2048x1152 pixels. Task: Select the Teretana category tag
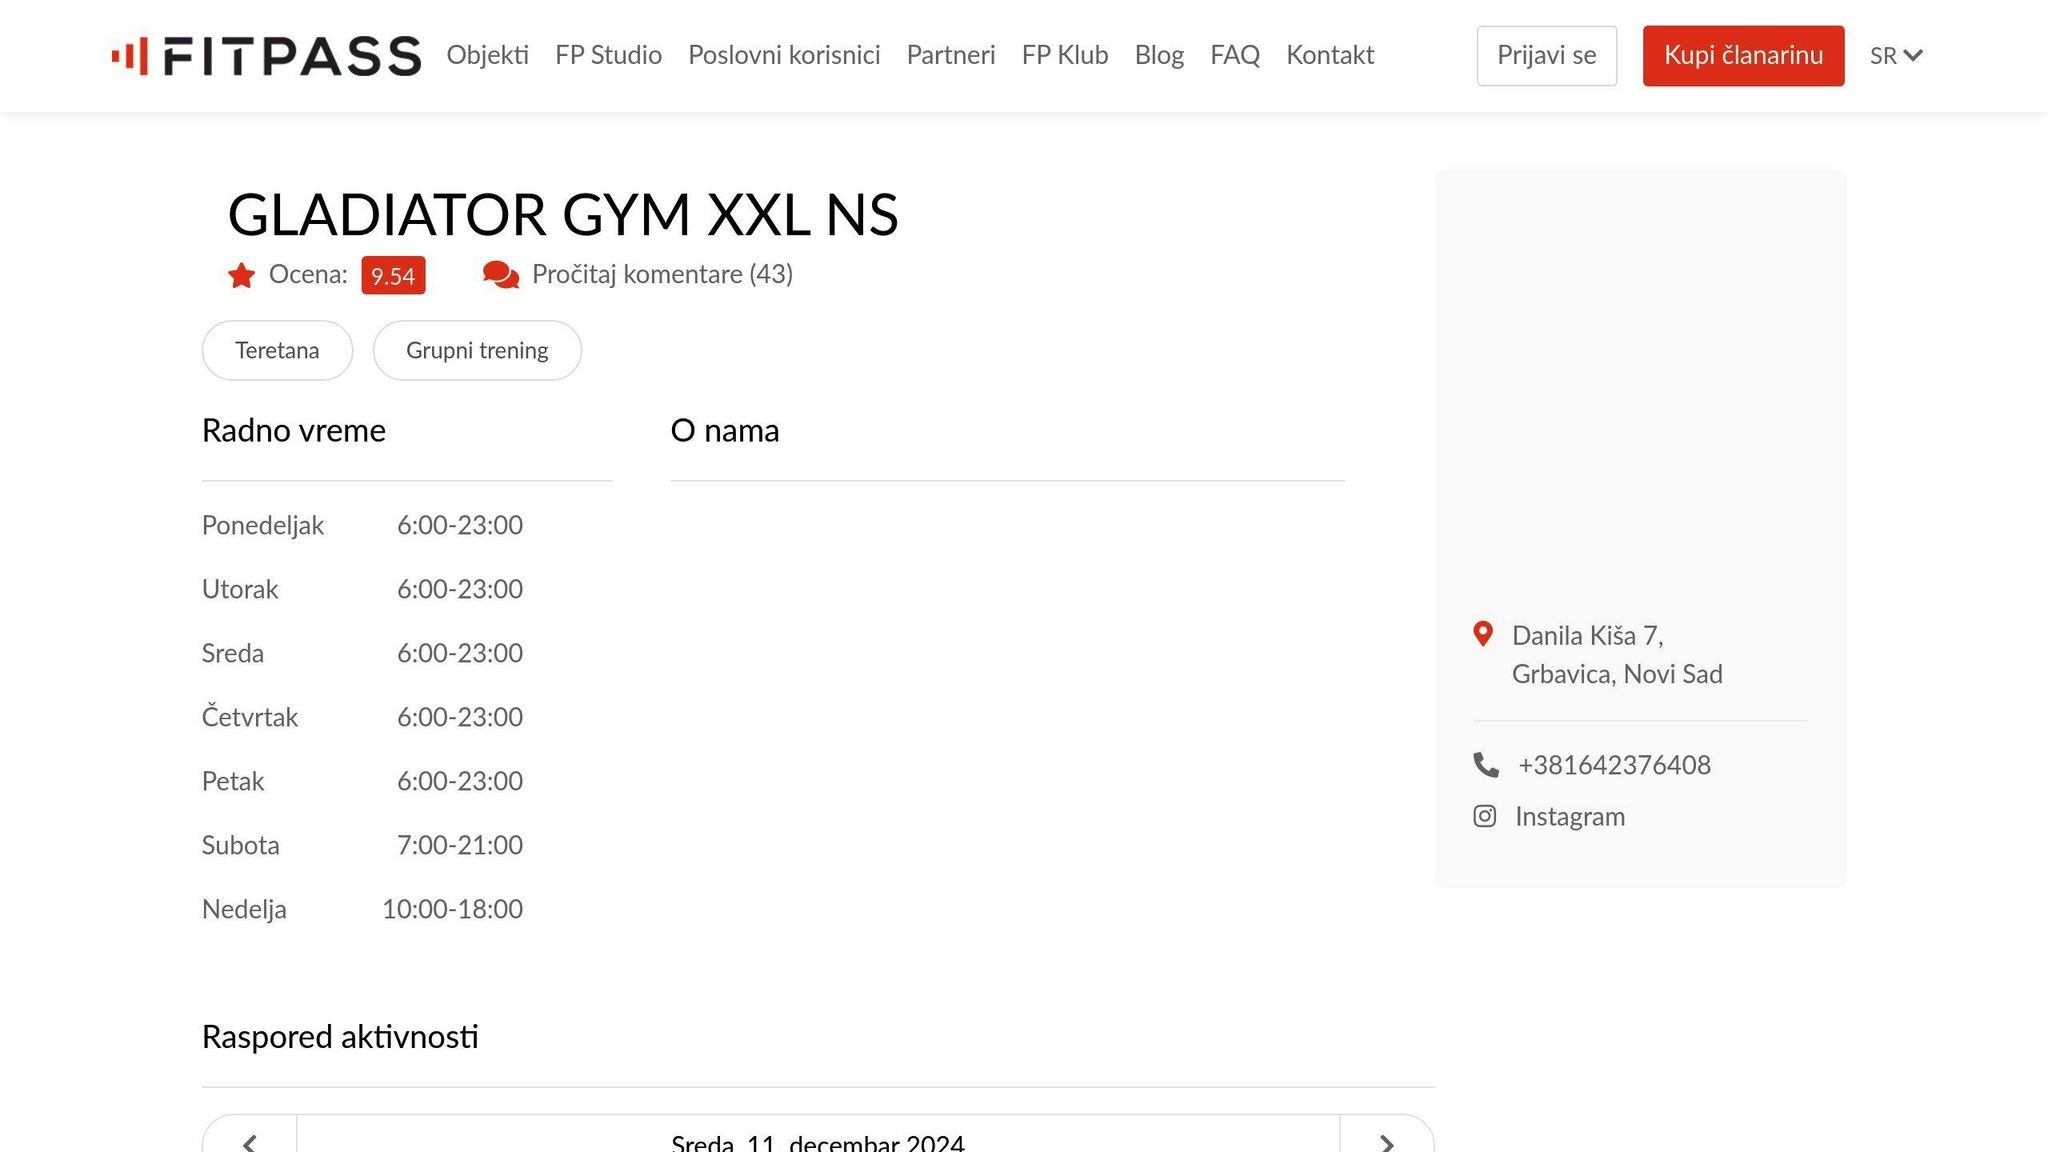277,350
